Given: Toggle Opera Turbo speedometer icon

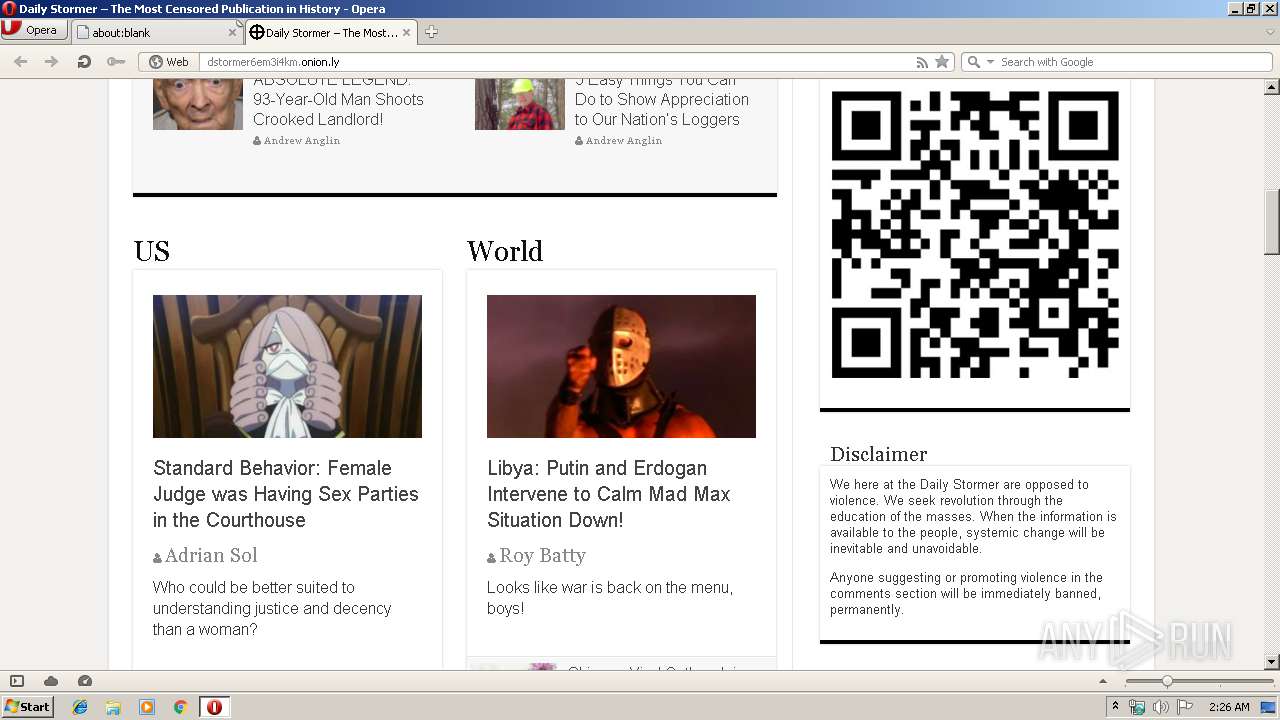Looking at the screenshot, I should tap(85, 681).
